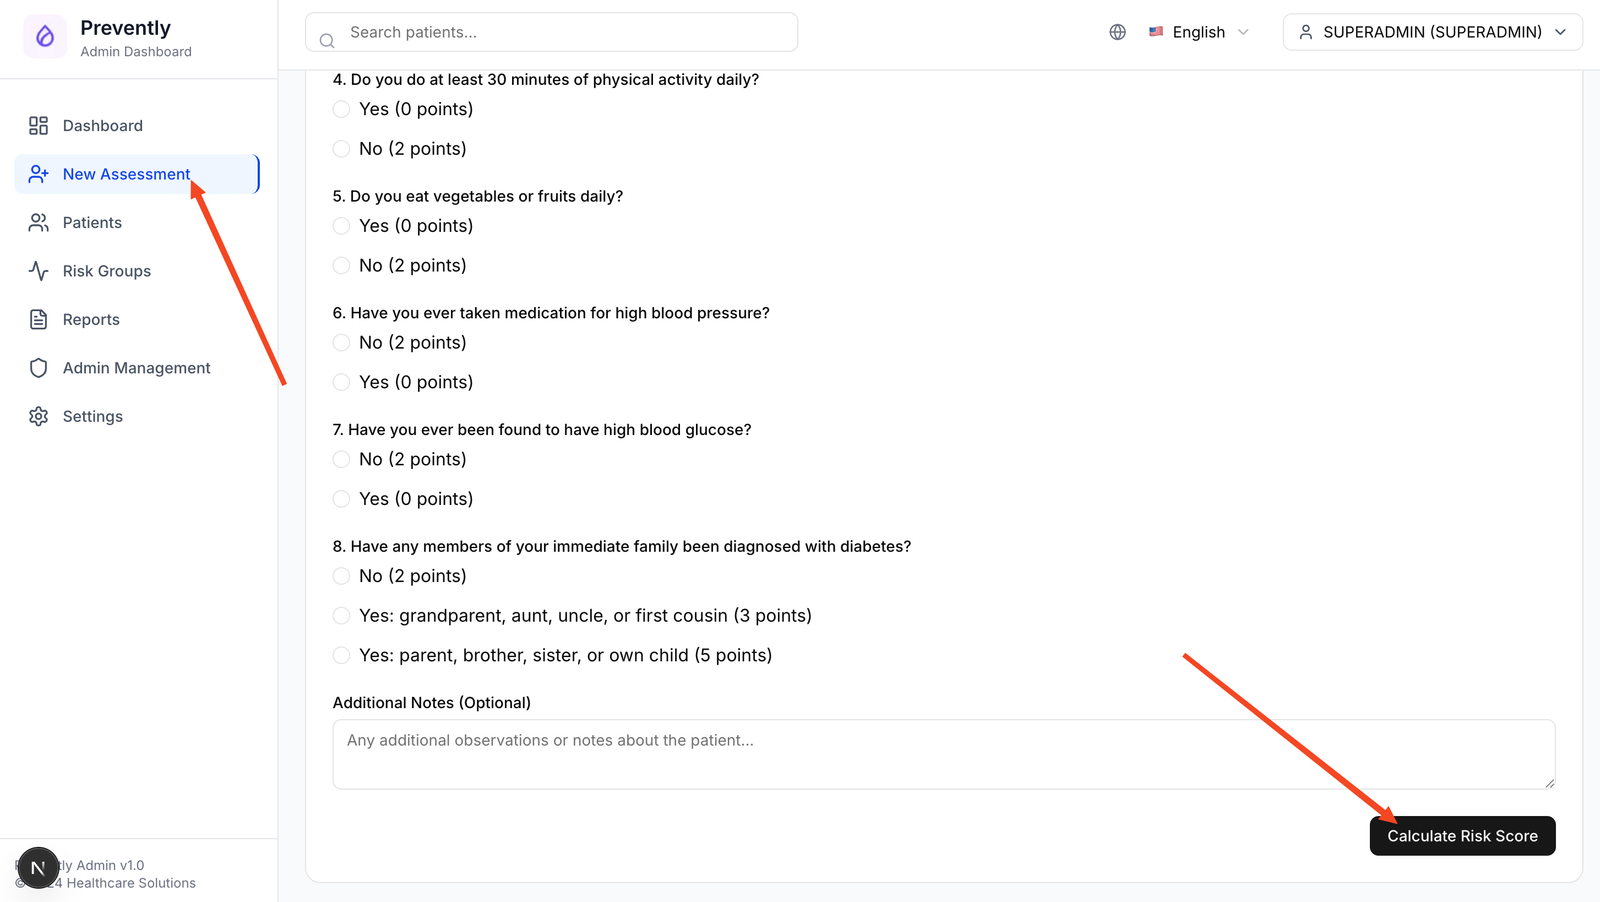Click Calculate Risk Score button
This screenshot has width=1600, height=902.
pos(1462,836)
